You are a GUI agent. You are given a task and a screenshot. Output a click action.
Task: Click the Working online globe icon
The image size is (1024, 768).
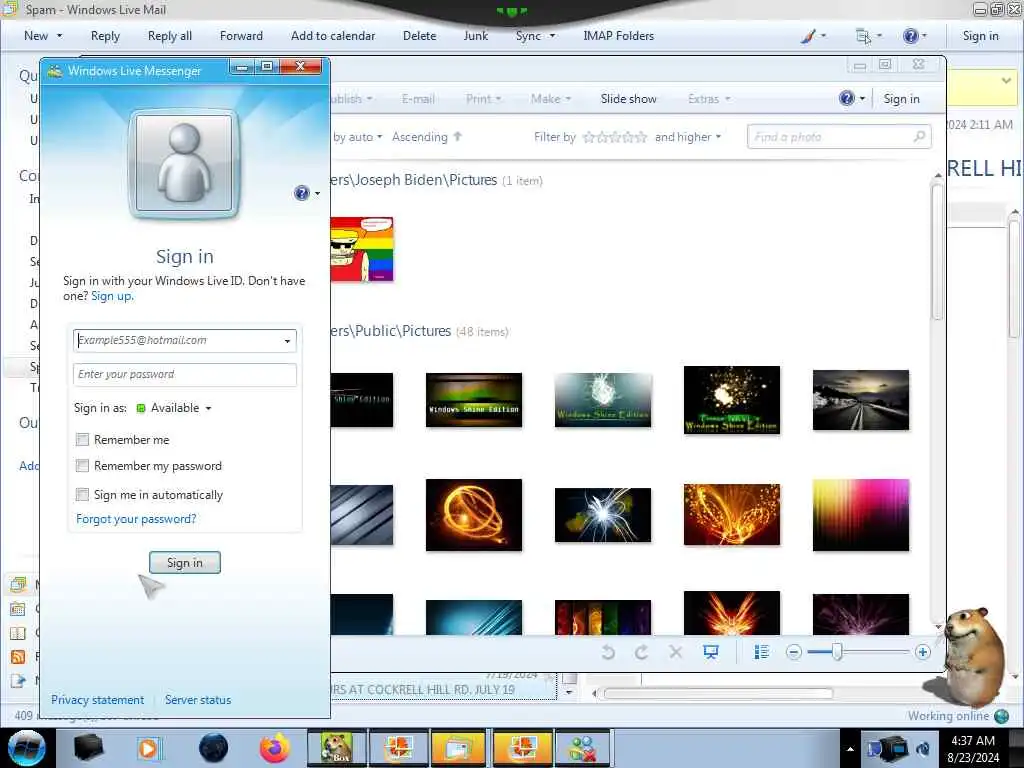coord(1002,716)
